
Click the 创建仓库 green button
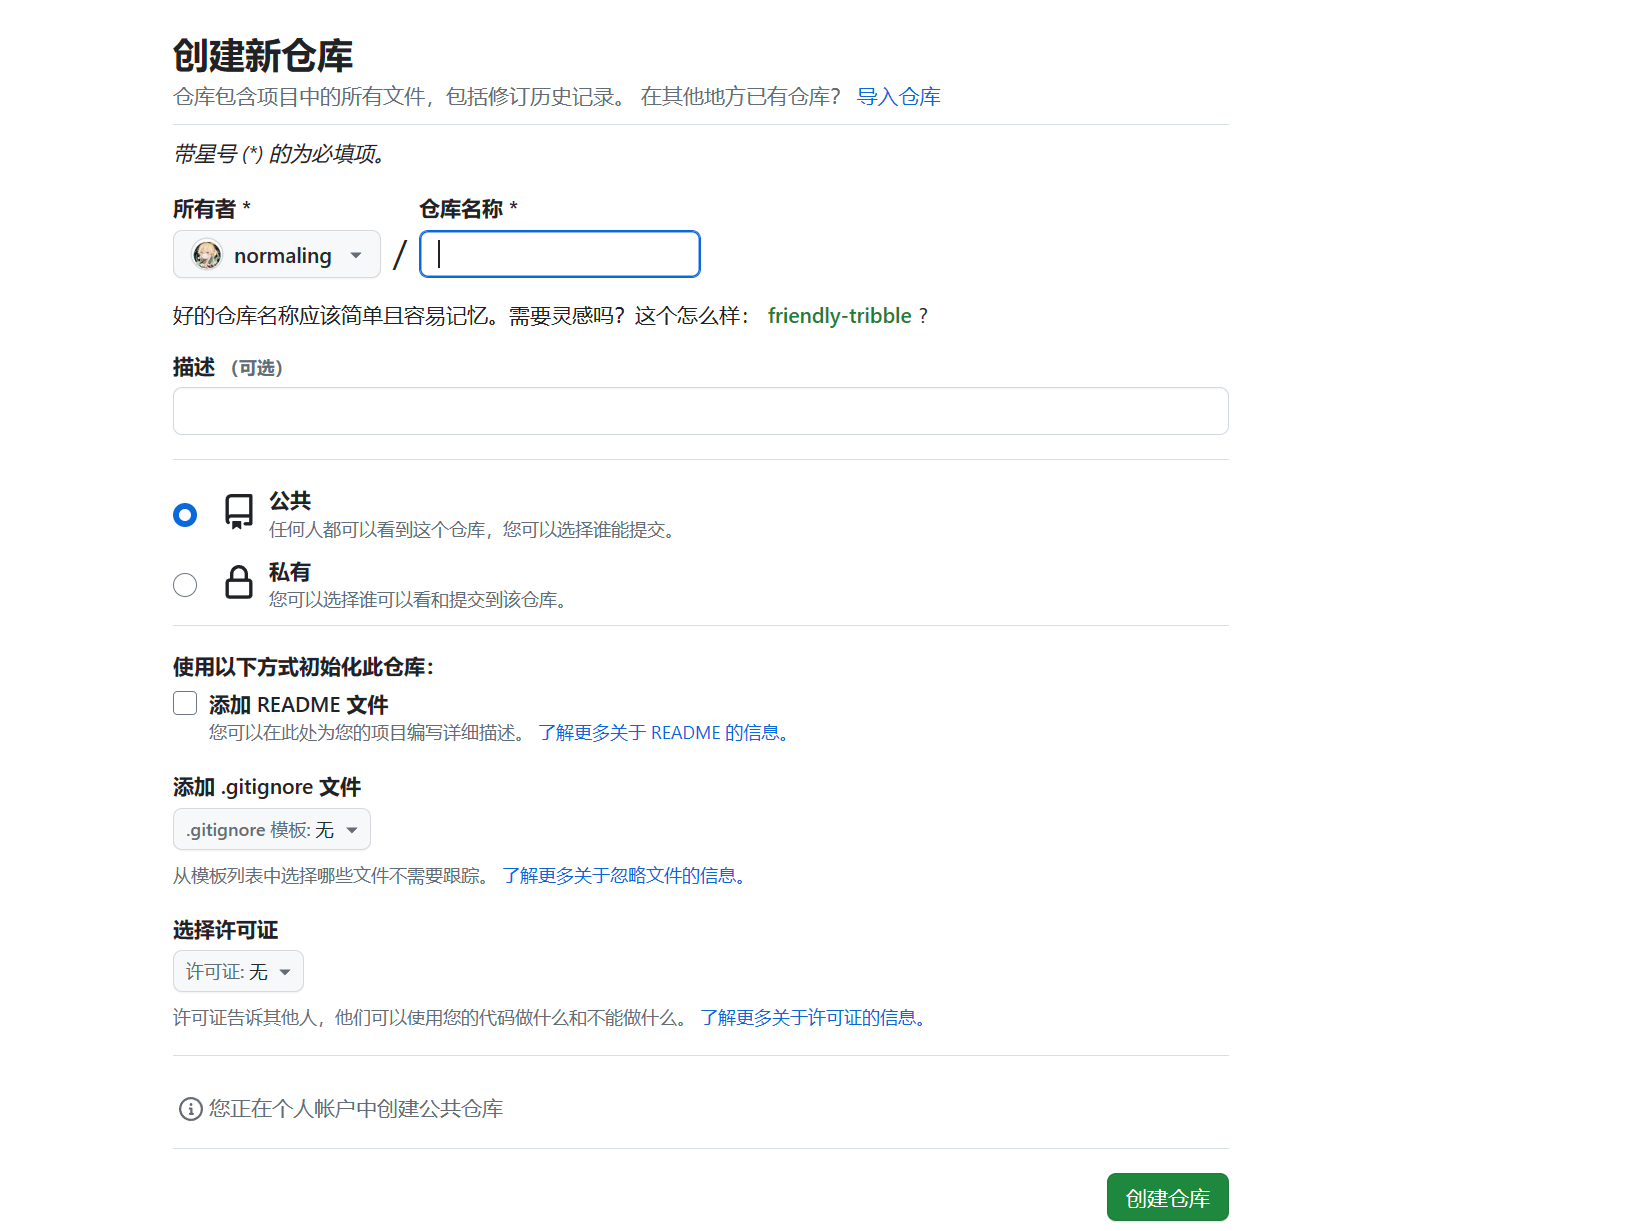click(x=1167, y=1198)
